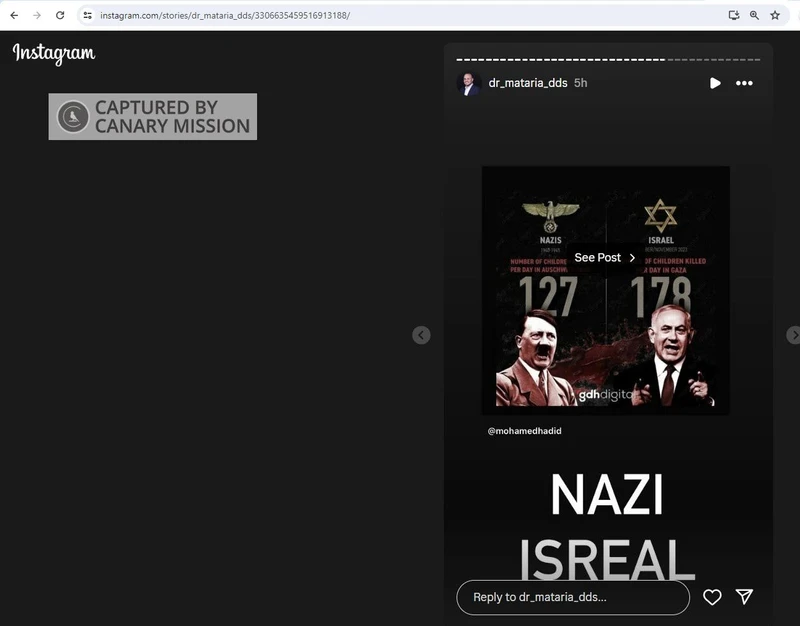Advance to the next story
Image resolution: width=800 pixels, height=626 pixels.
pos(793,335)
